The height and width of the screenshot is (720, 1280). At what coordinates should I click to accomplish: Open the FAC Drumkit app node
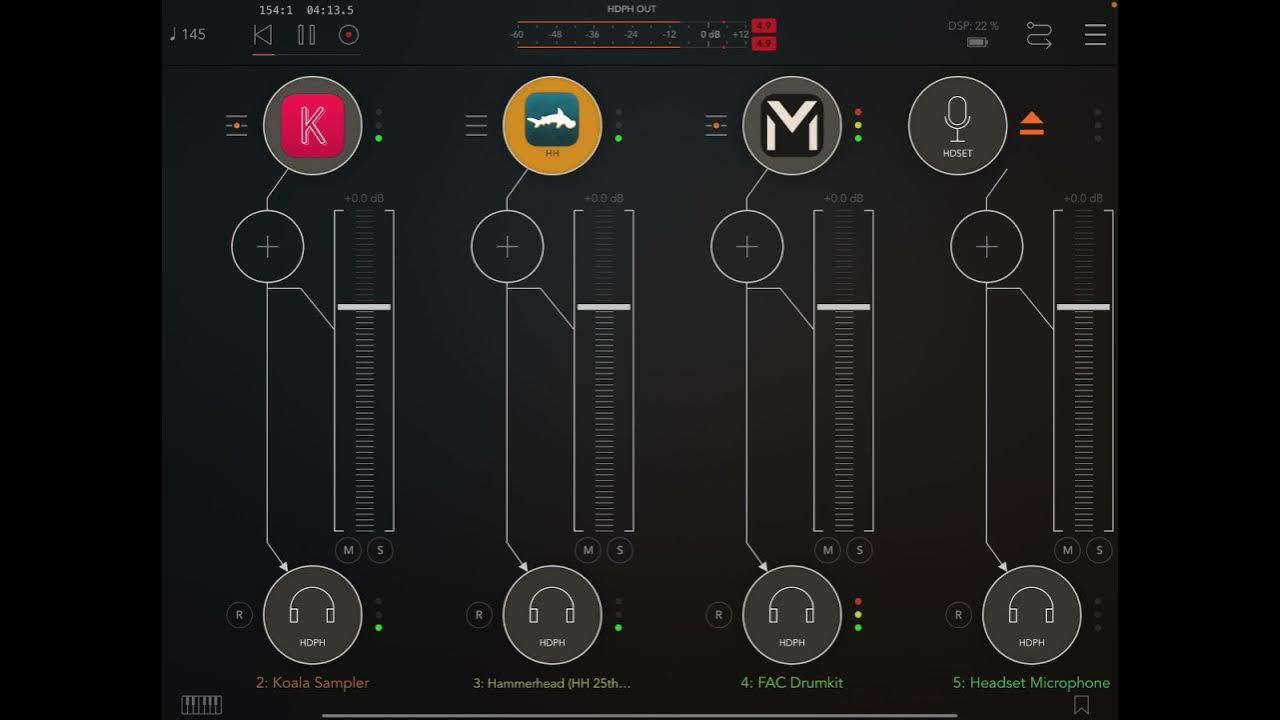pos(792,125)
